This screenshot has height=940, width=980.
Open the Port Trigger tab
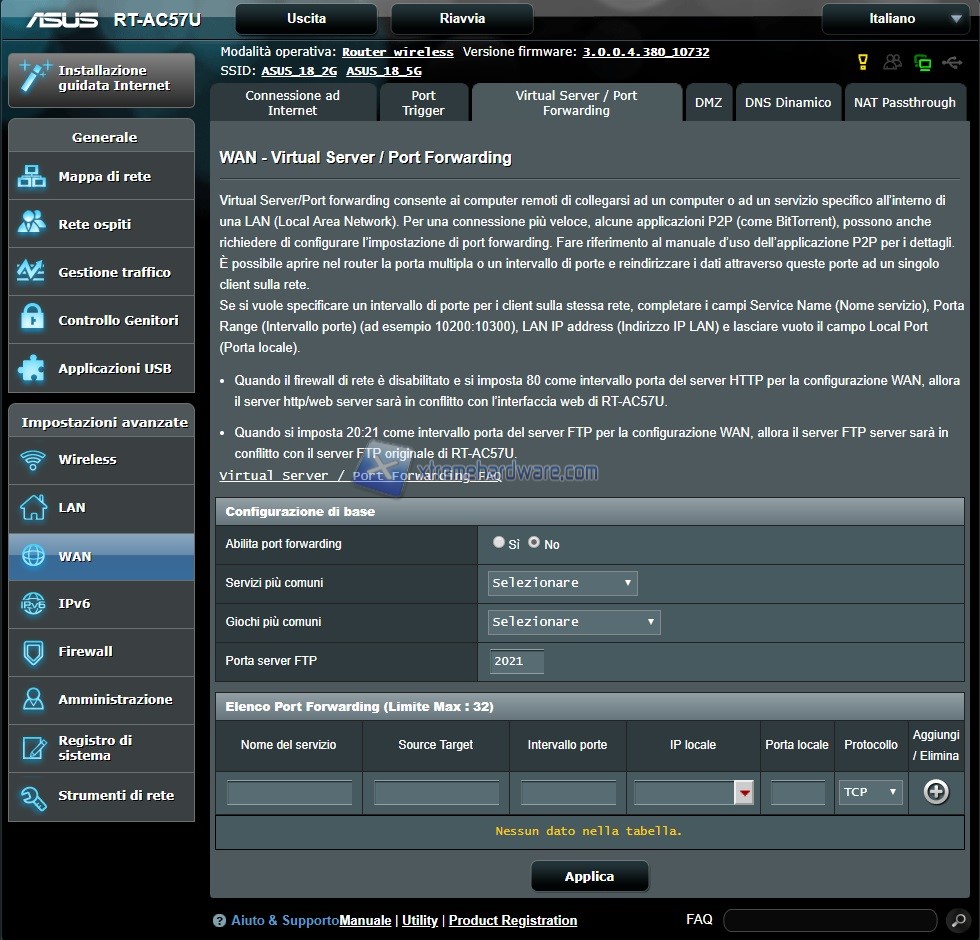click(x=424, y=103)
